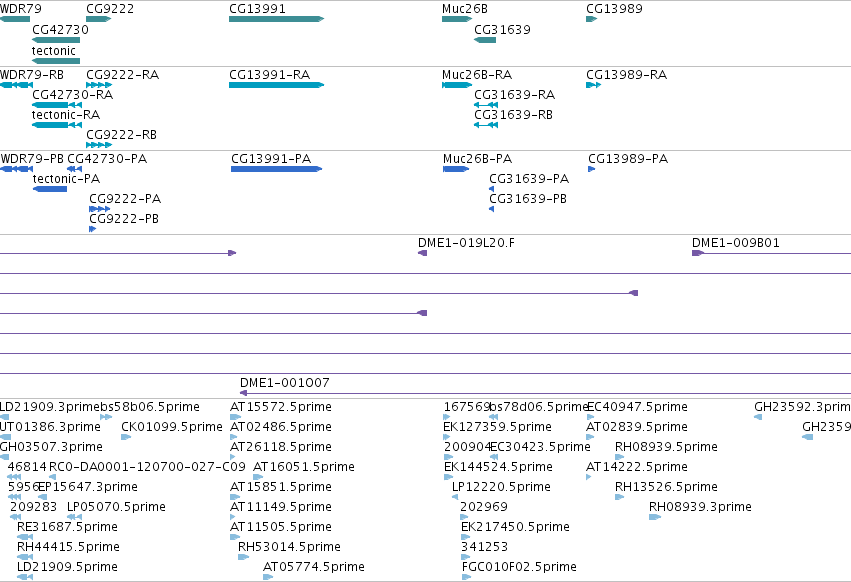Open EST AT26118.5prime label
851x582 pixels.
click(x=281, y=447)
